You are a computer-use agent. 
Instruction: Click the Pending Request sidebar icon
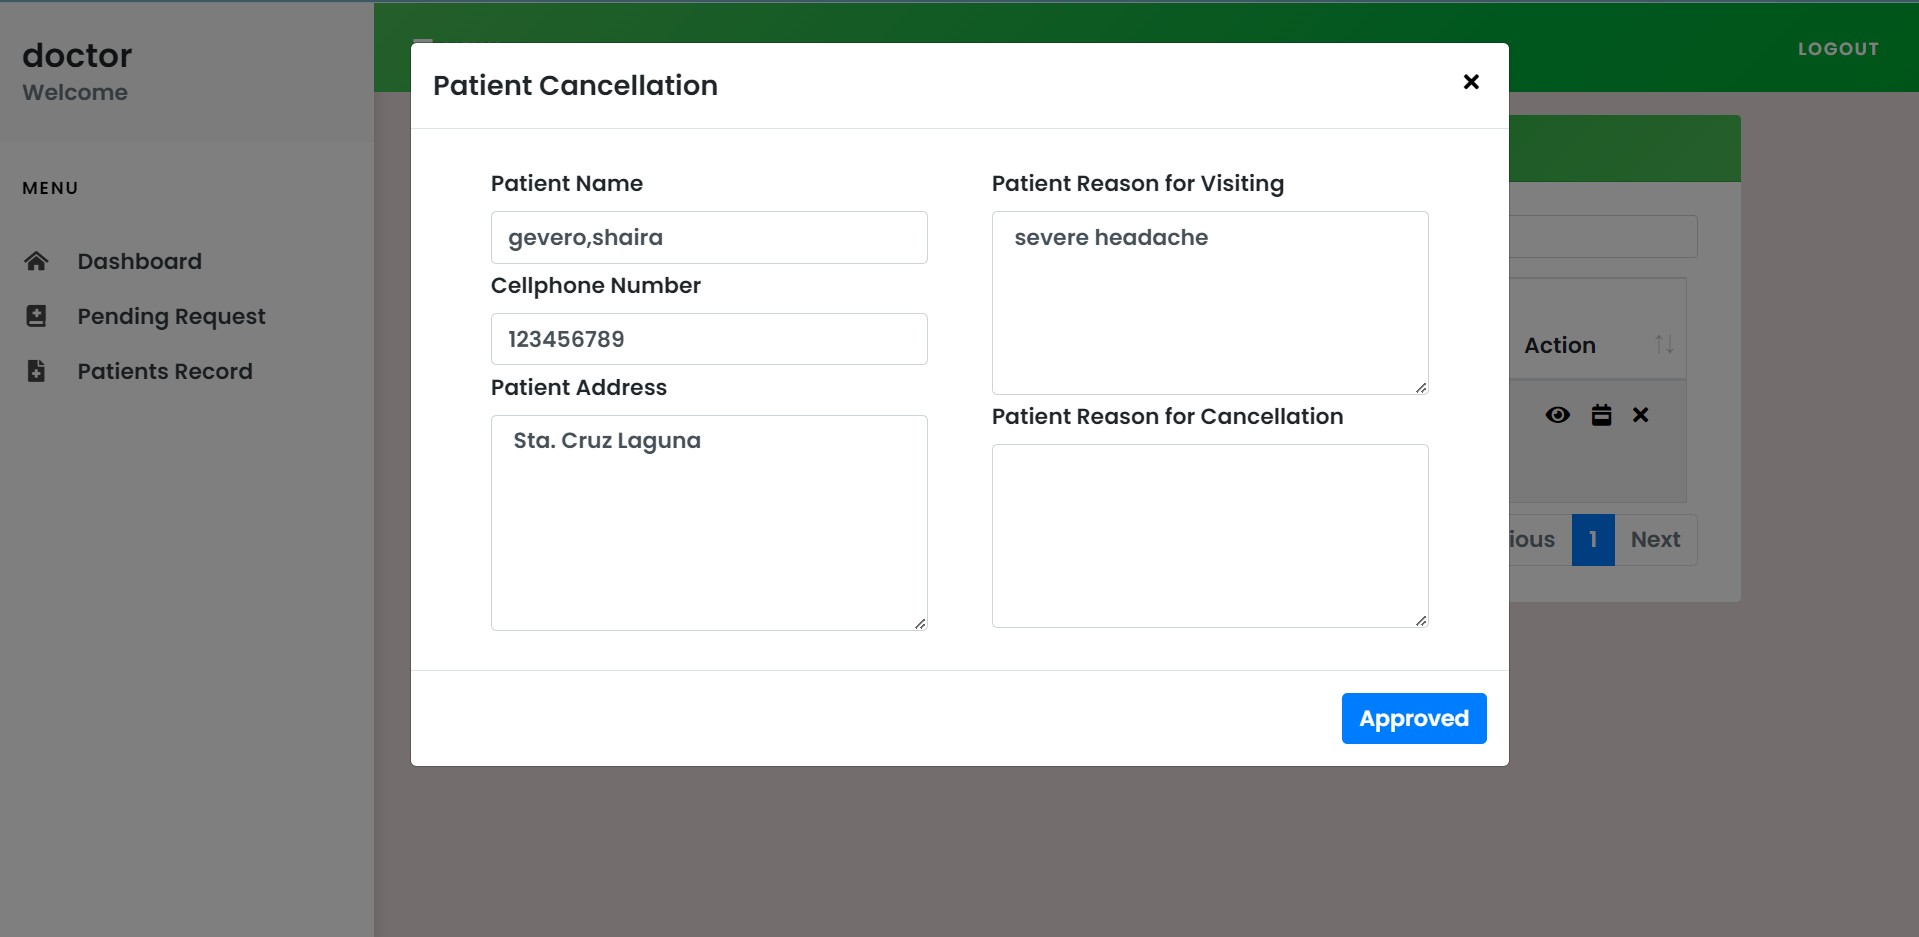36,316
